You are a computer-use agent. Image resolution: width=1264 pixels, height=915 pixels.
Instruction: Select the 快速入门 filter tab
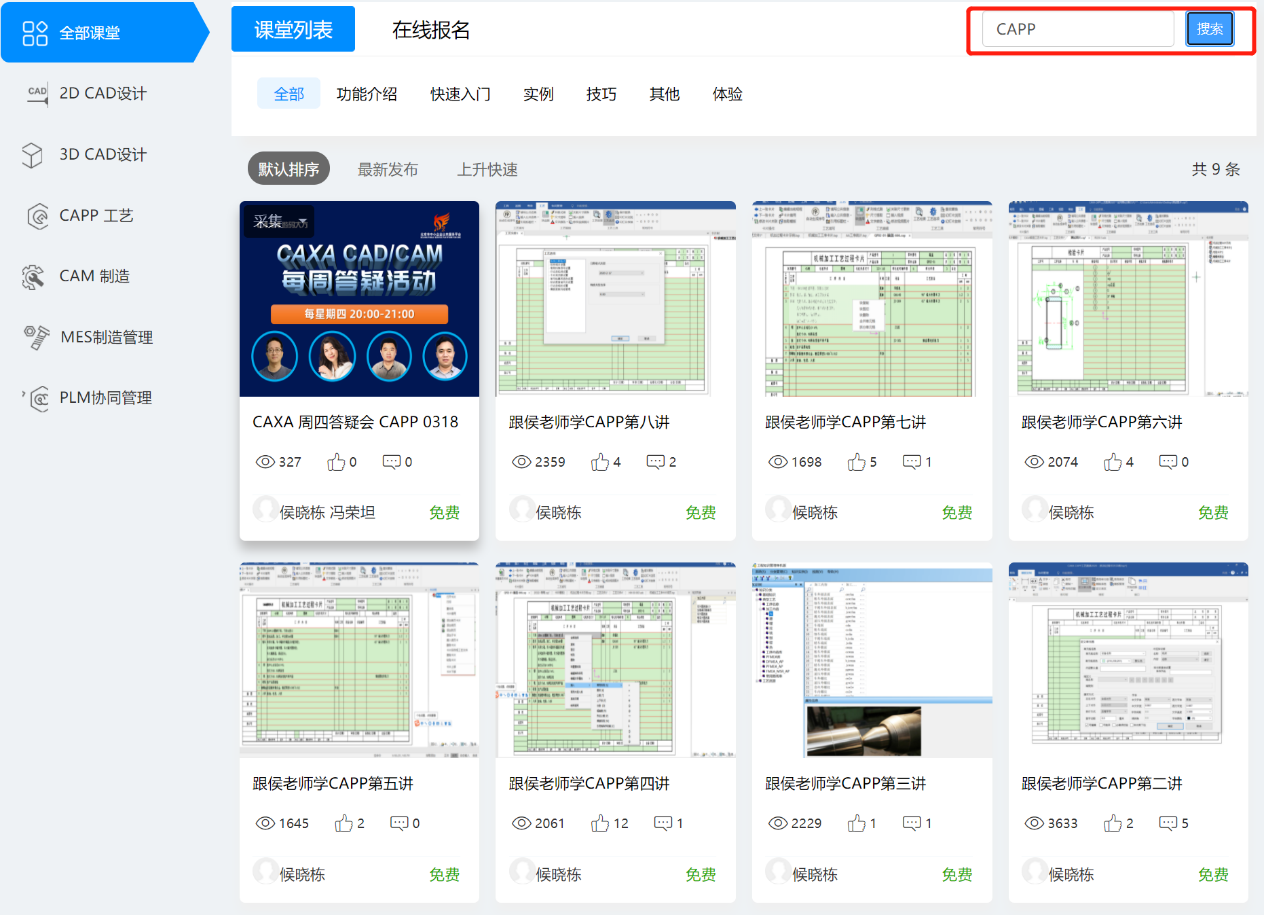tap(460, 94)
